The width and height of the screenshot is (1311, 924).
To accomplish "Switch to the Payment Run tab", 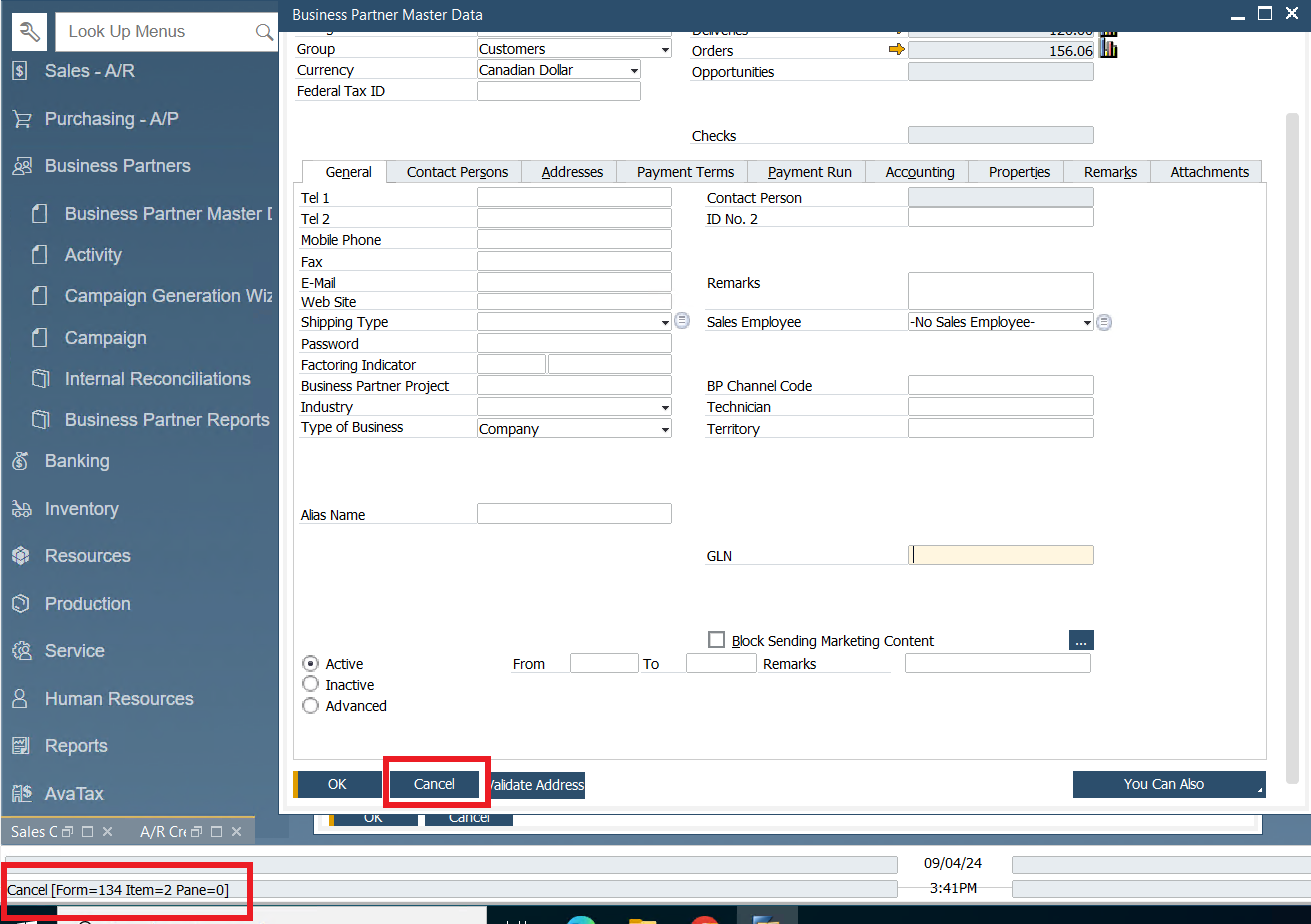I will click(809, 172).
